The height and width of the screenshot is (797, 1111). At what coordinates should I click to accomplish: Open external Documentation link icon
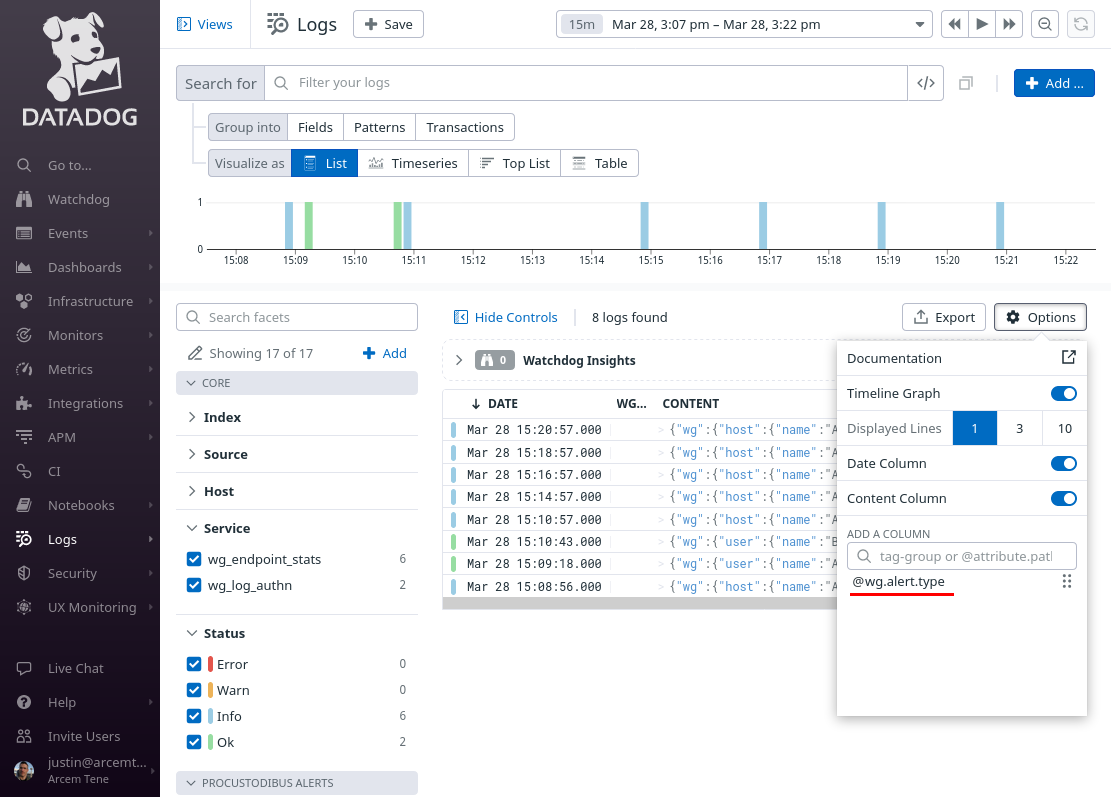click(1068, 358)
